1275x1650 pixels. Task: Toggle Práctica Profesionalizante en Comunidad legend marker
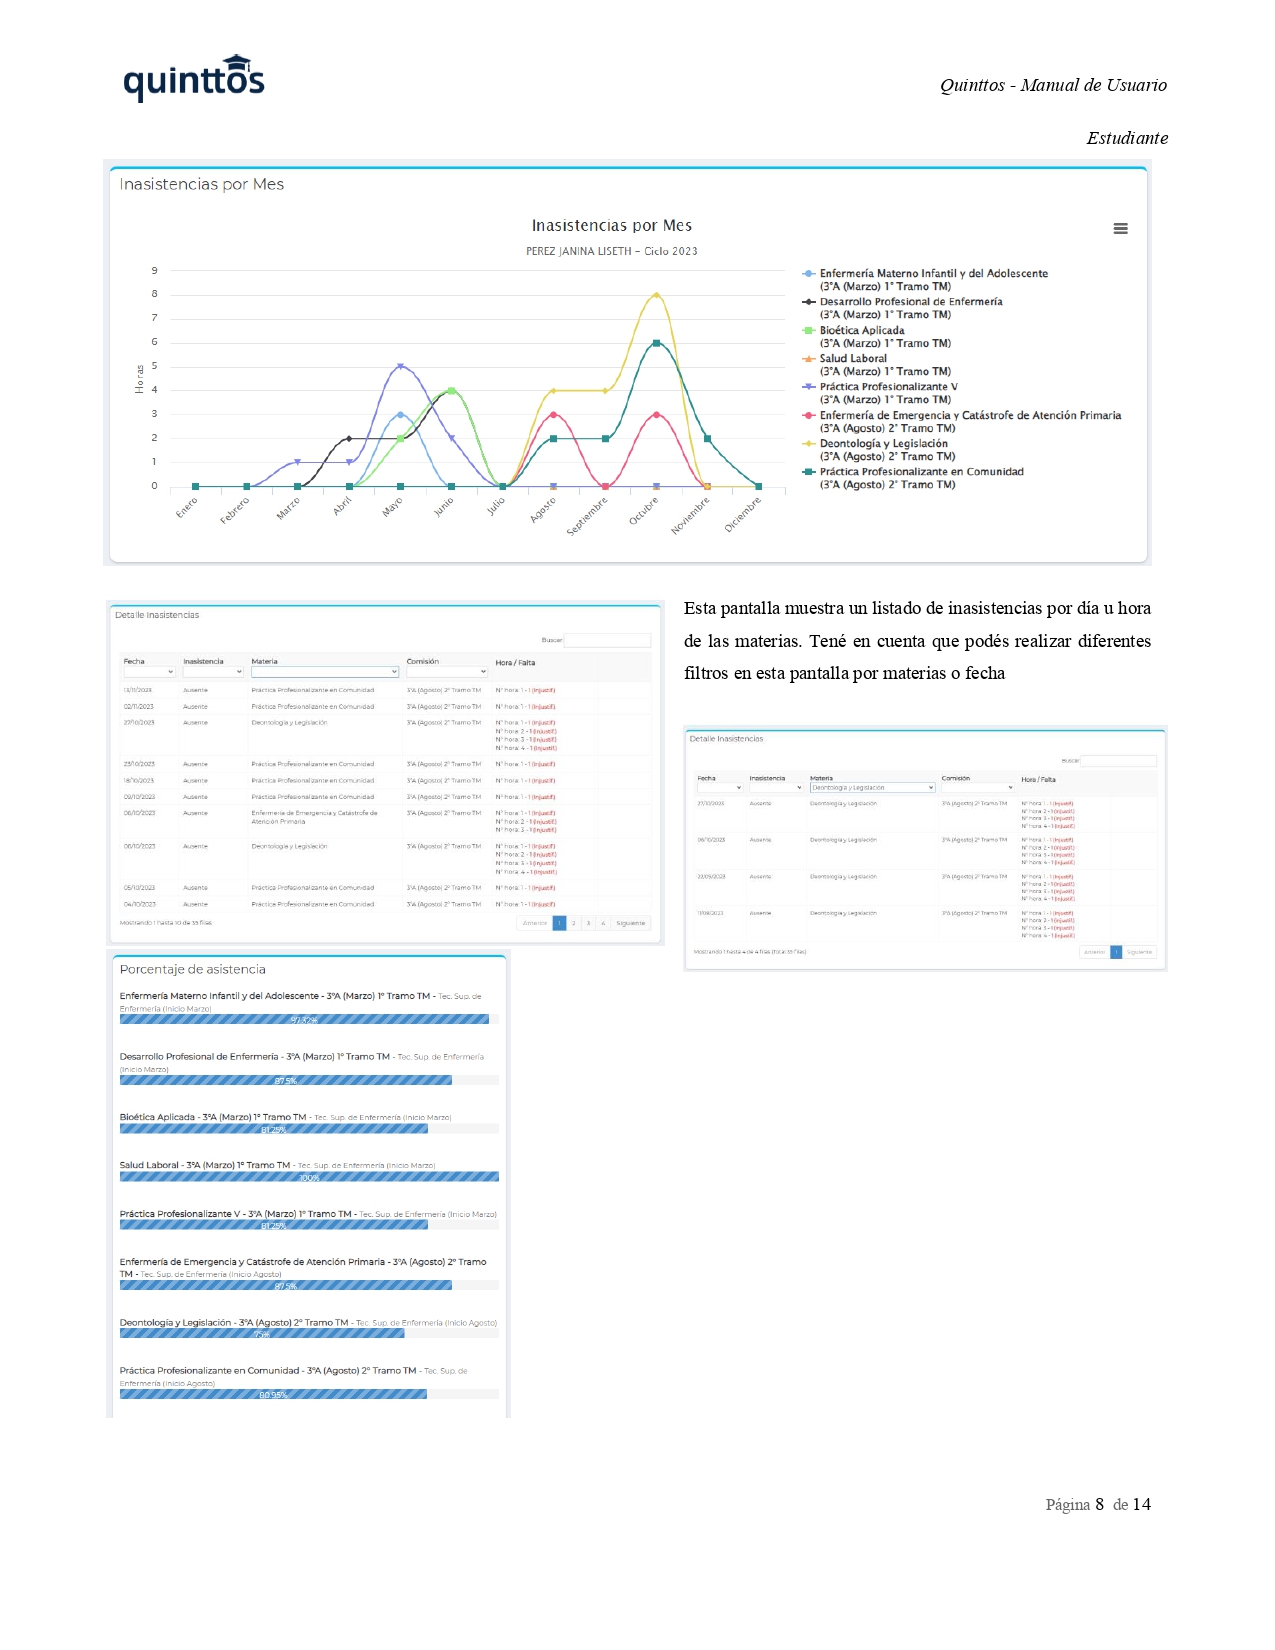point(809,472)
